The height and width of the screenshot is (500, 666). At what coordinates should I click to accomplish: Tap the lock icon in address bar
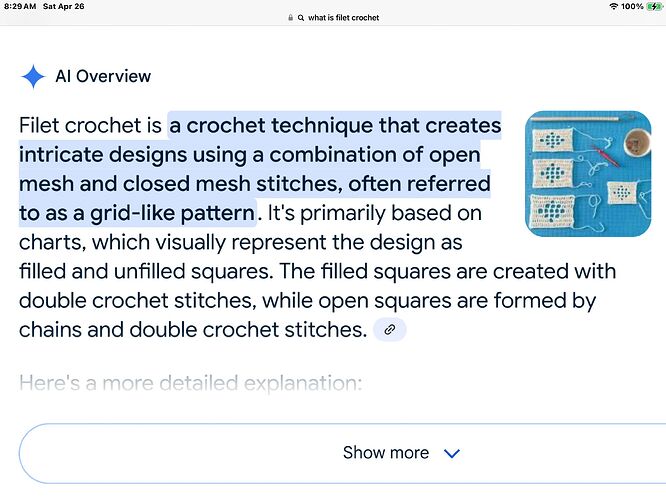[x=291, y=18]
